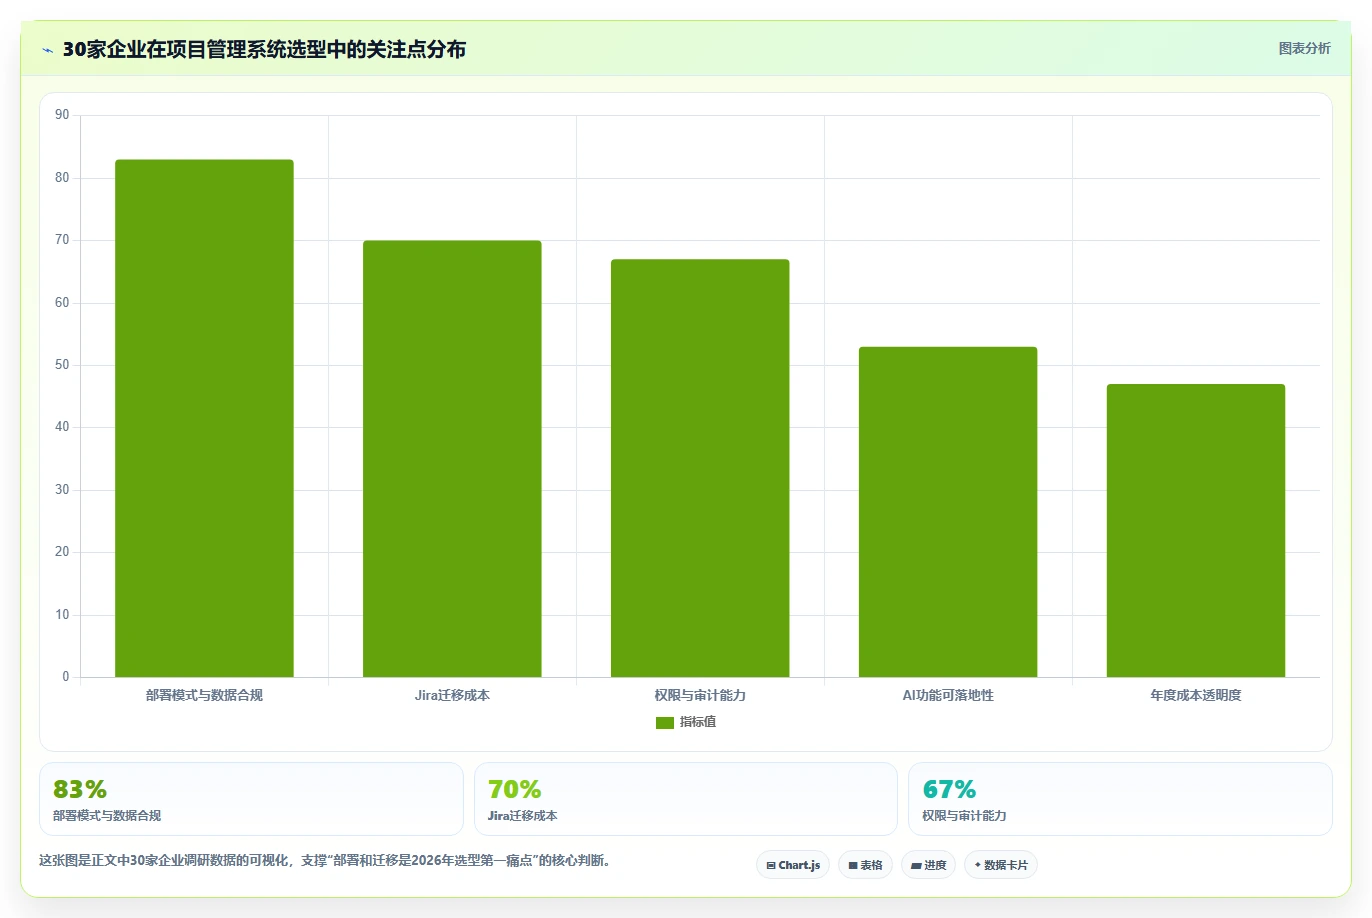Click the y-axis value 90
The image size is (1372, 918).
point(62,115)
